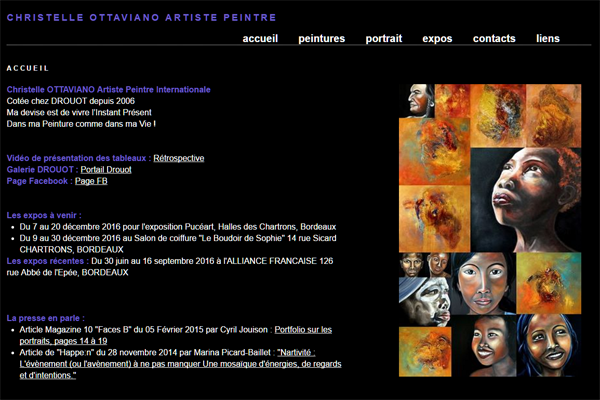This screenshot has height=400, width=600.
Task: Click the smiling woman with blue headscarf painting
Action: tap(549, 345)
